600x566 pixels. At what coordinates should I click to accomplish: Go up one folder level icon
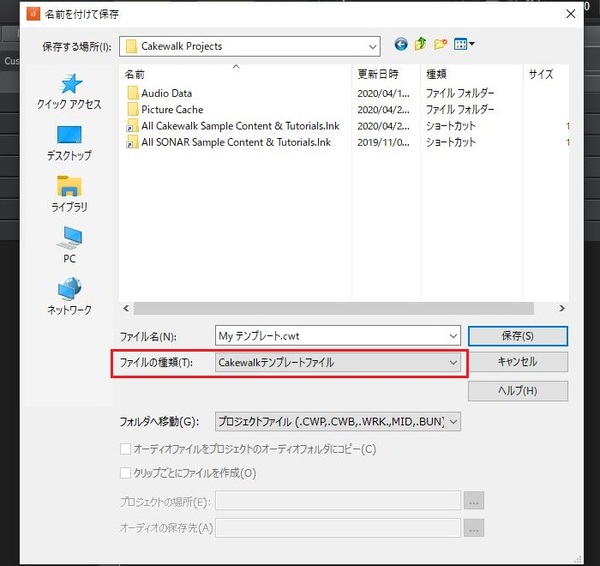[421, 45]
